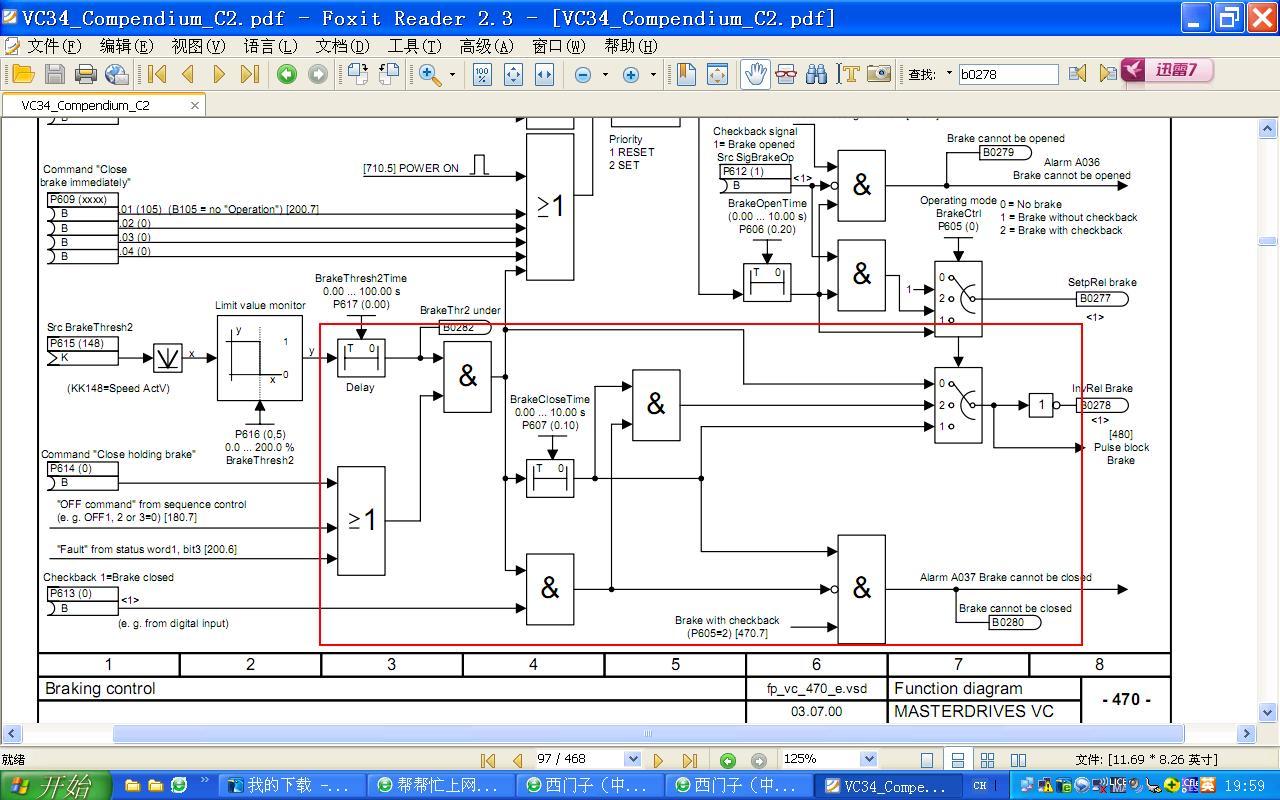Select the Typewriter text tool

849,74
